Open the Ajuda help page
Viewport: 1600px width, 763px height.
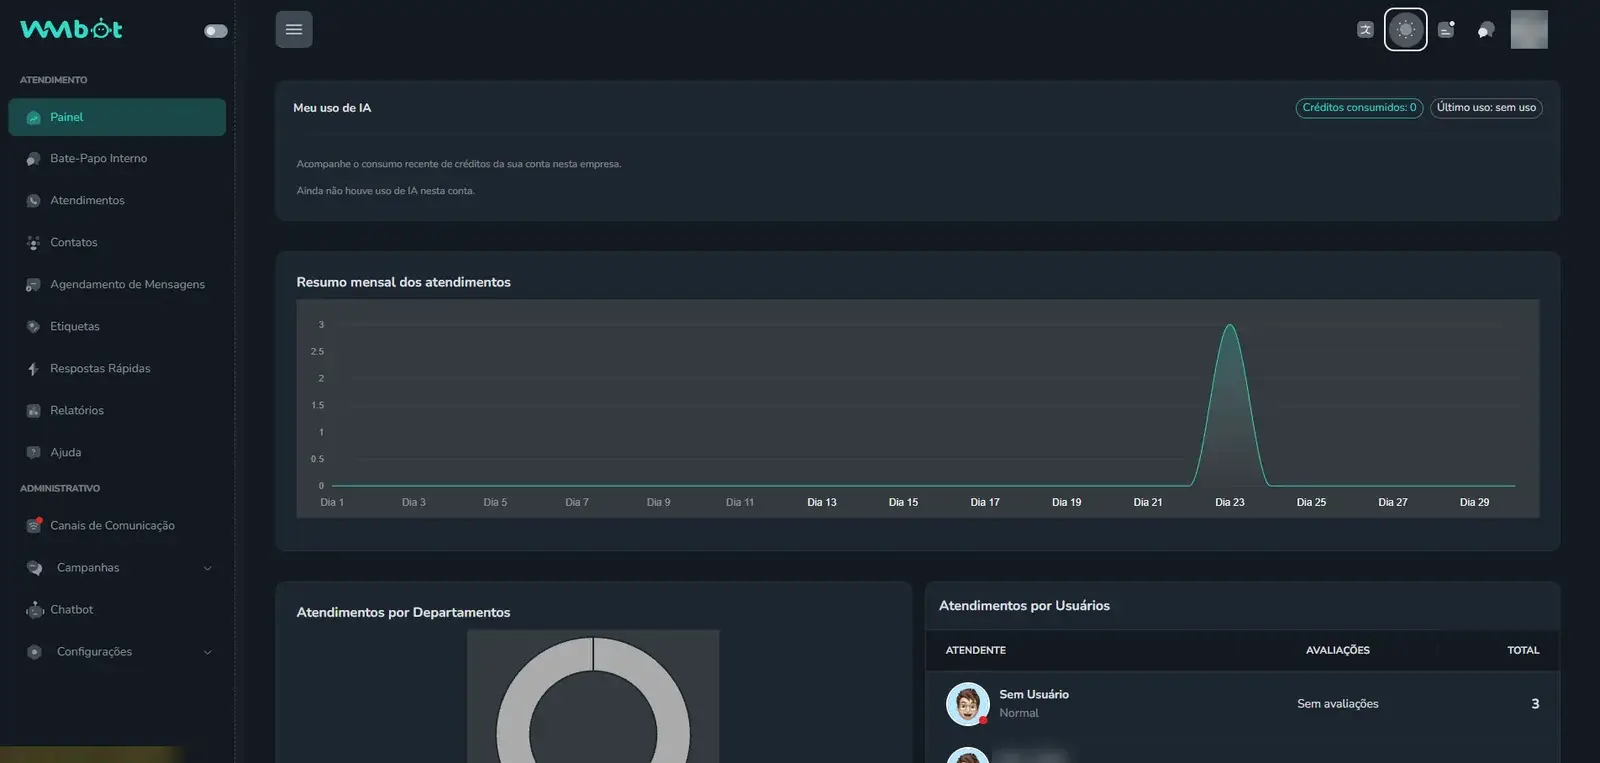[x=66, y=452]
